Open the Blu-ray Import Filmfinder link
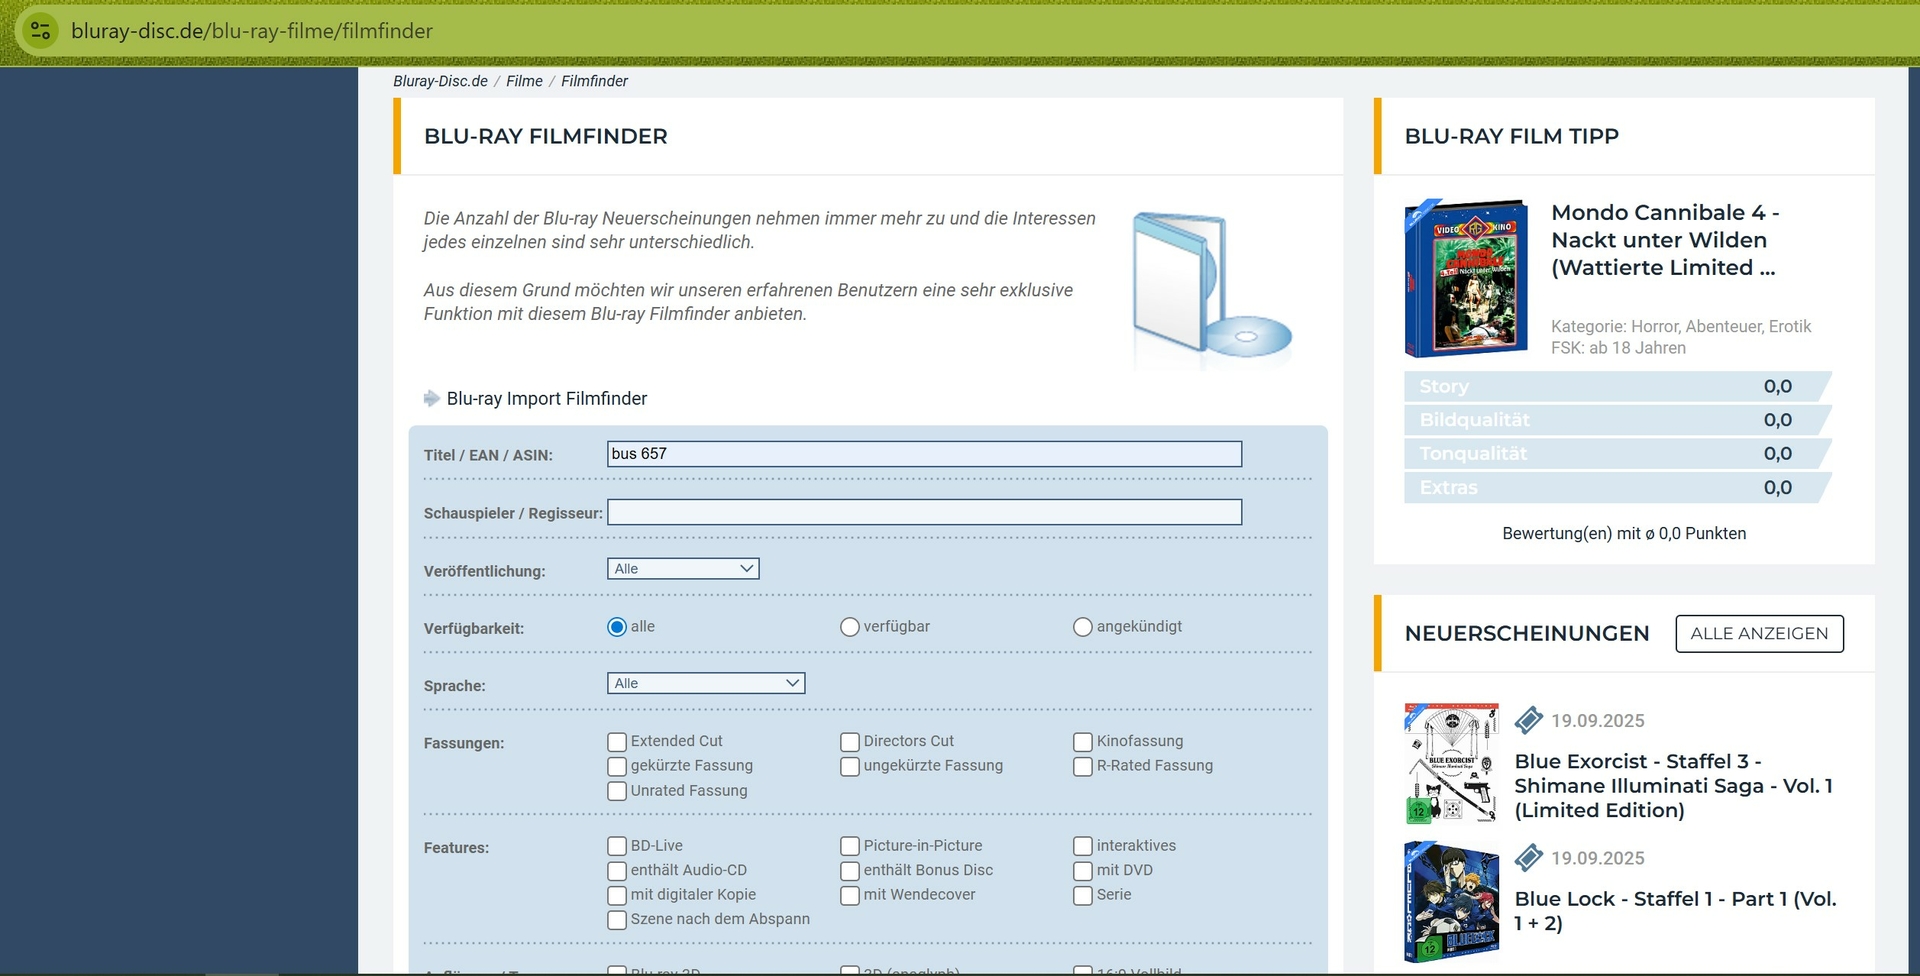 pos(546,399)
